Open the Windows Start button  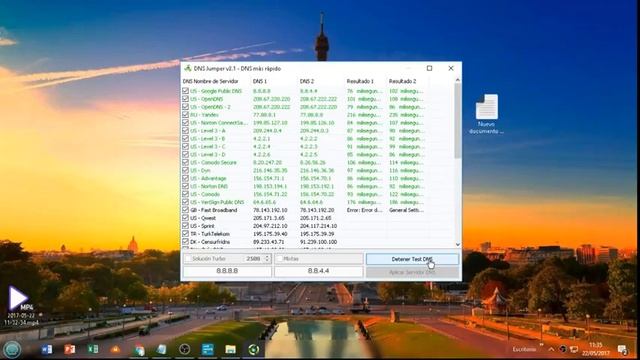click(11, 349)
